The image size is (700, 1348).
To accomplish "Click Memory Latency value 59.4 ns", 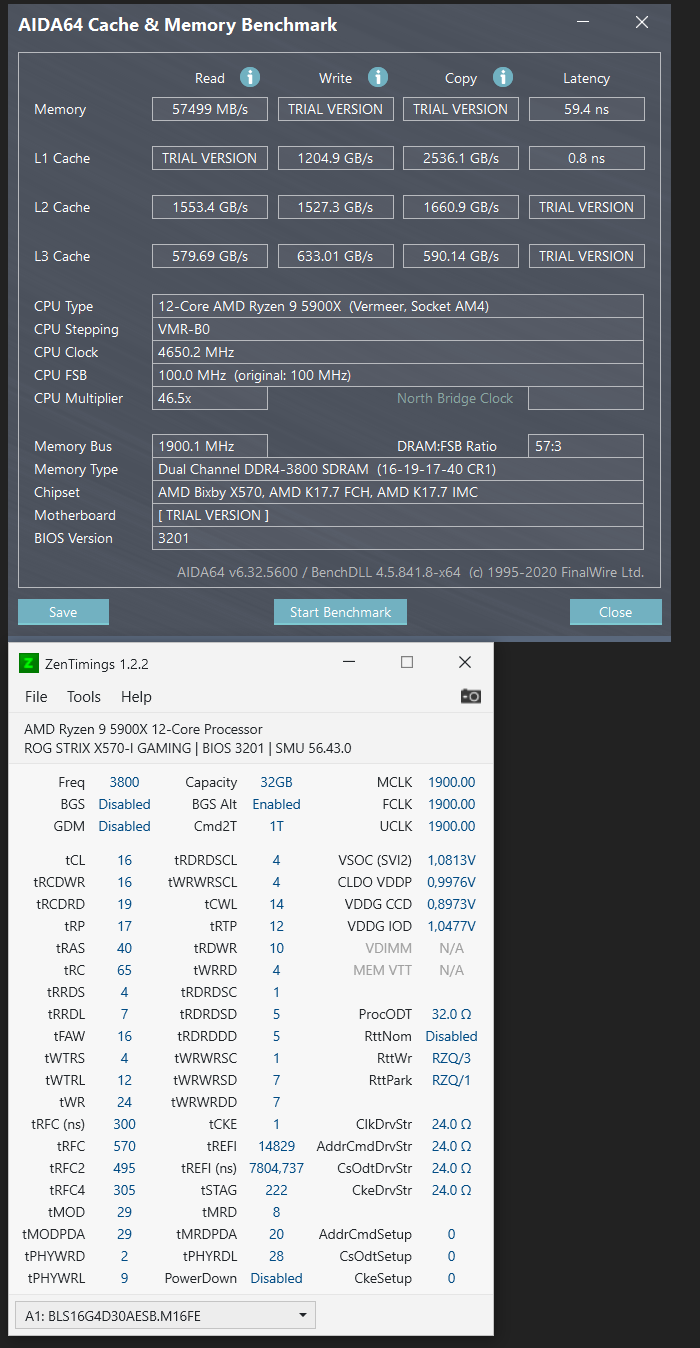I will click(x=587, y=109).
